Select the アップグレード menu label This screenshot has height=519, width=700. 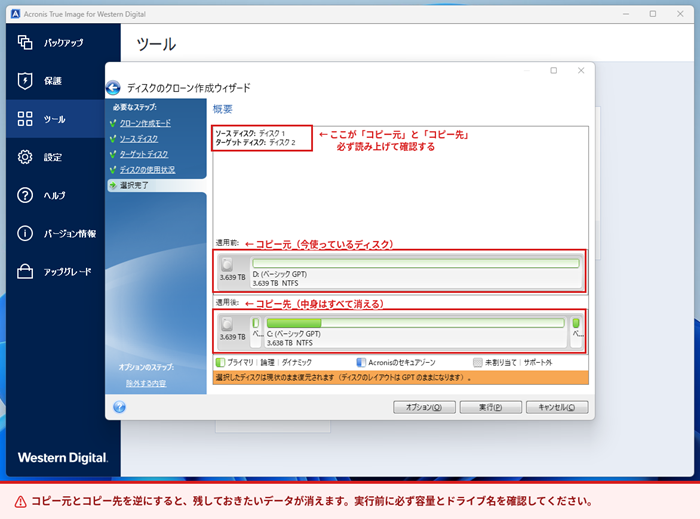[x=67, y=272]
